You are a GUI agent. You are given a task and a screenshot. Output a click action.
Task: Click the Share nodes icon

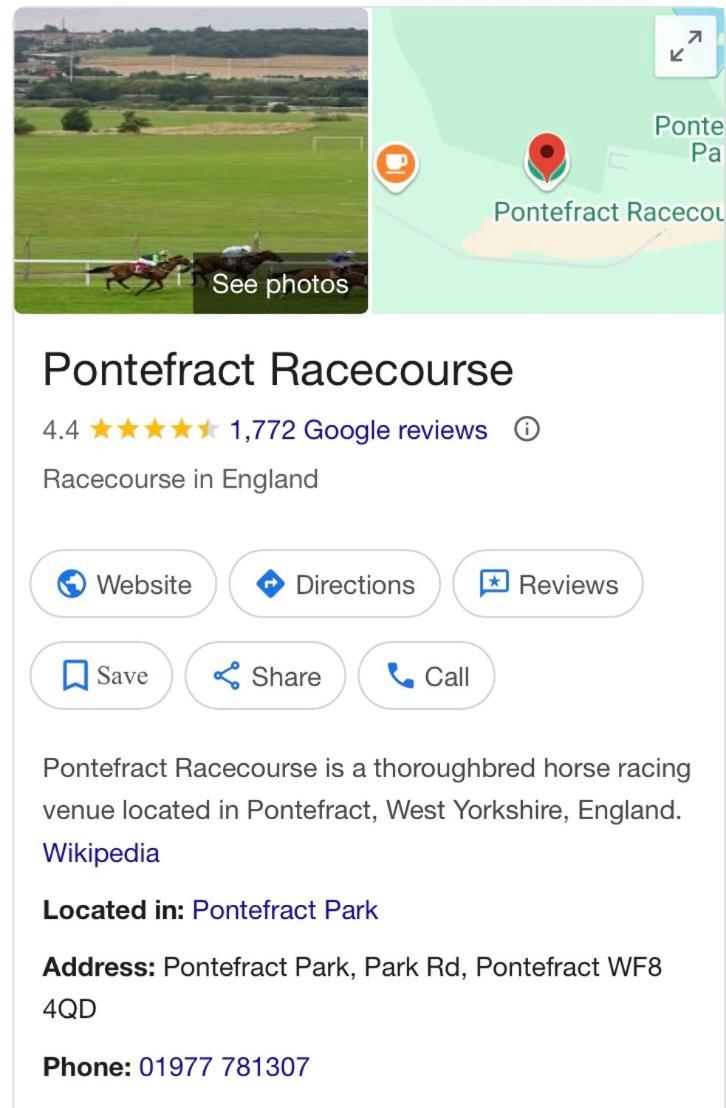click(x=227, y=676)
